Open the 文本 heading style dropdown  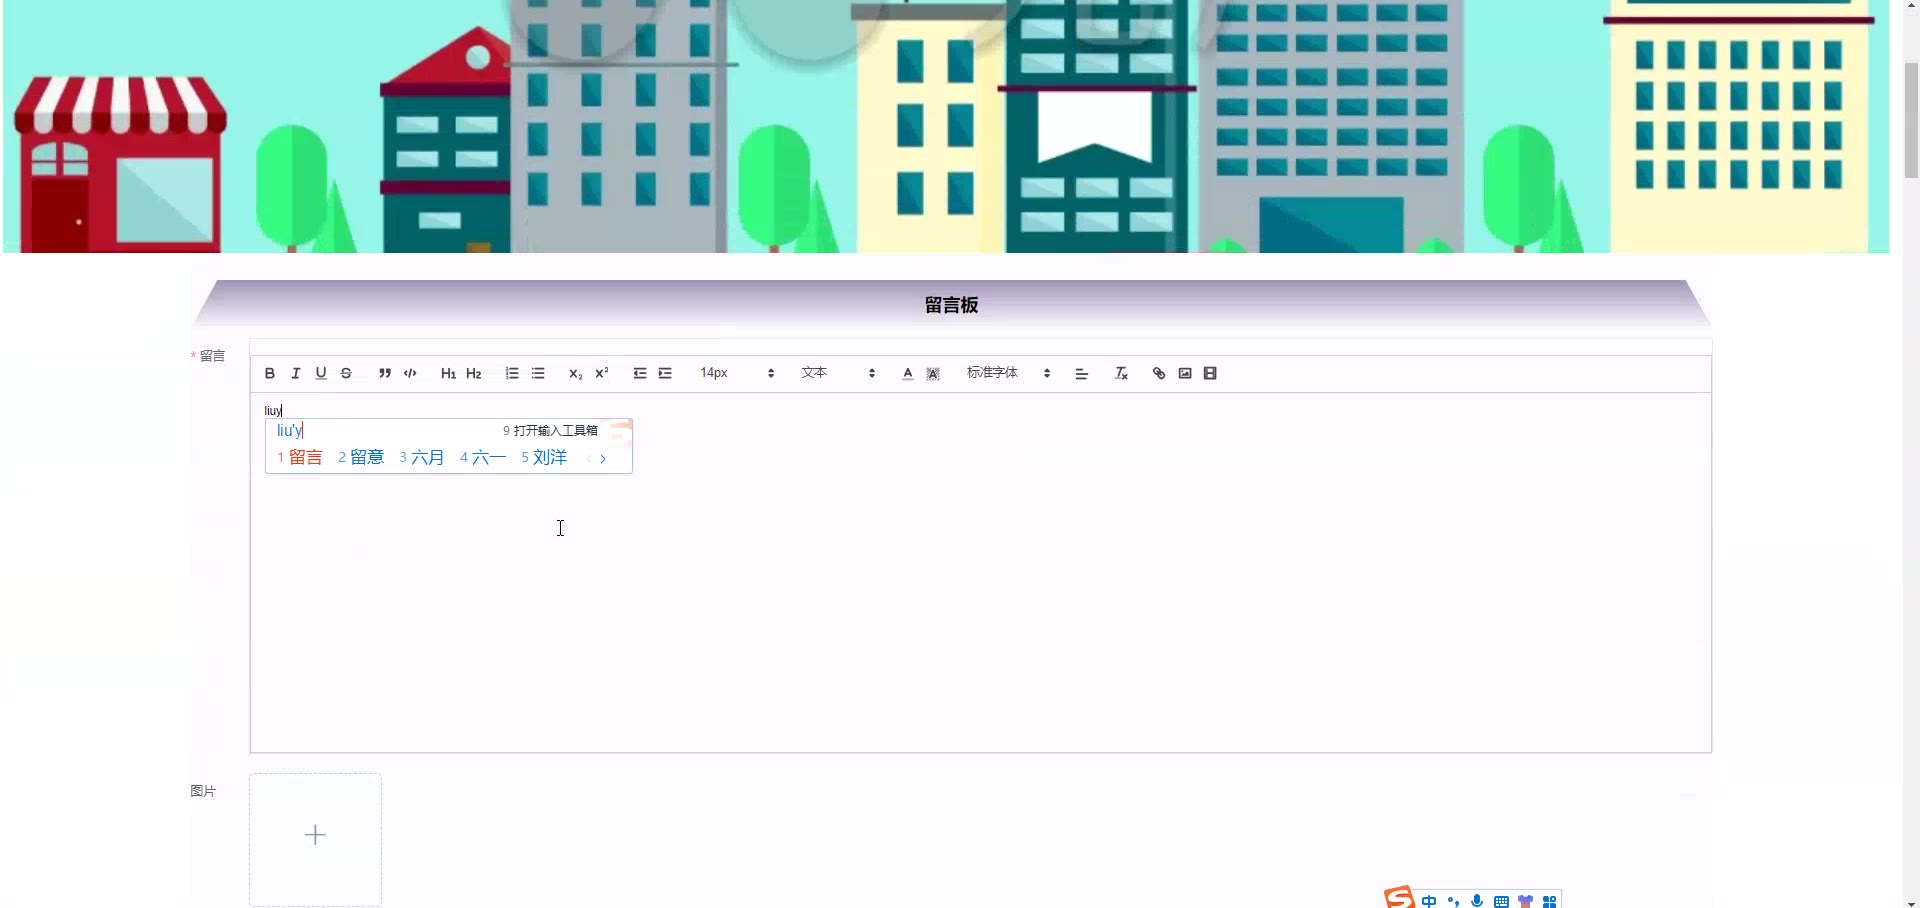tap(838, 373)
